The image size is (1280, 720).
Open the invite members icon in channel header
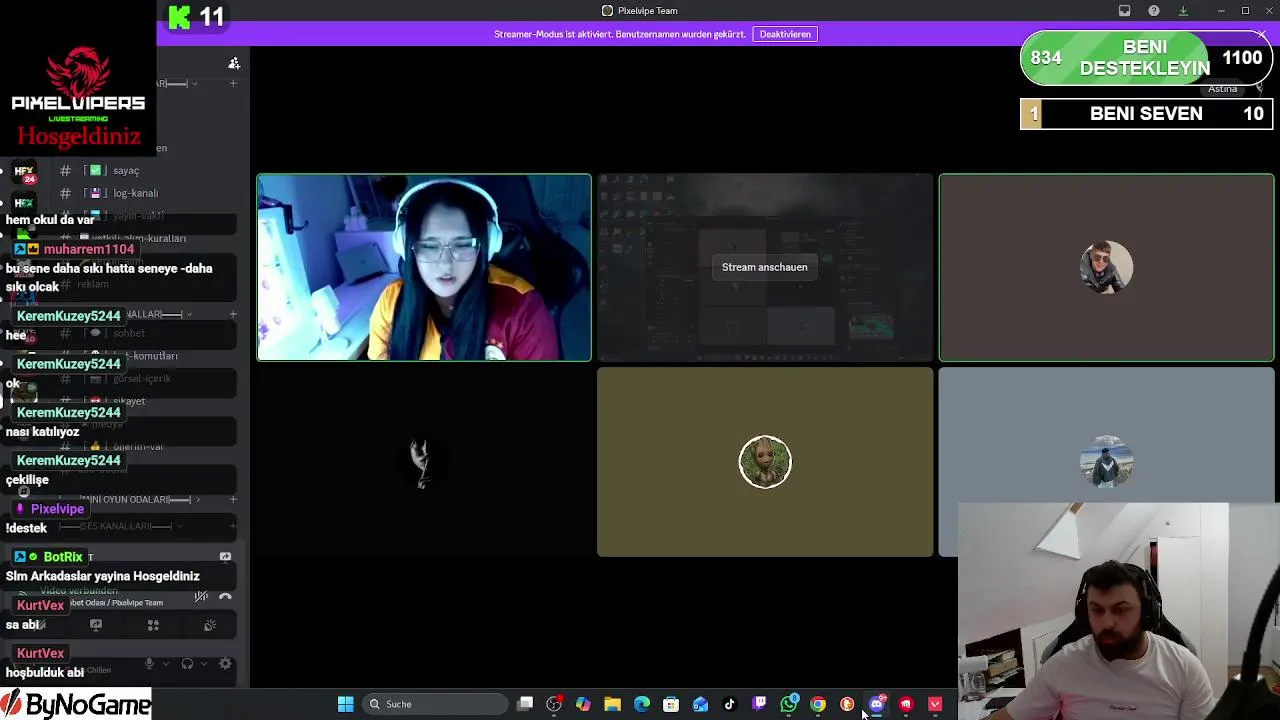pos(234,63)
